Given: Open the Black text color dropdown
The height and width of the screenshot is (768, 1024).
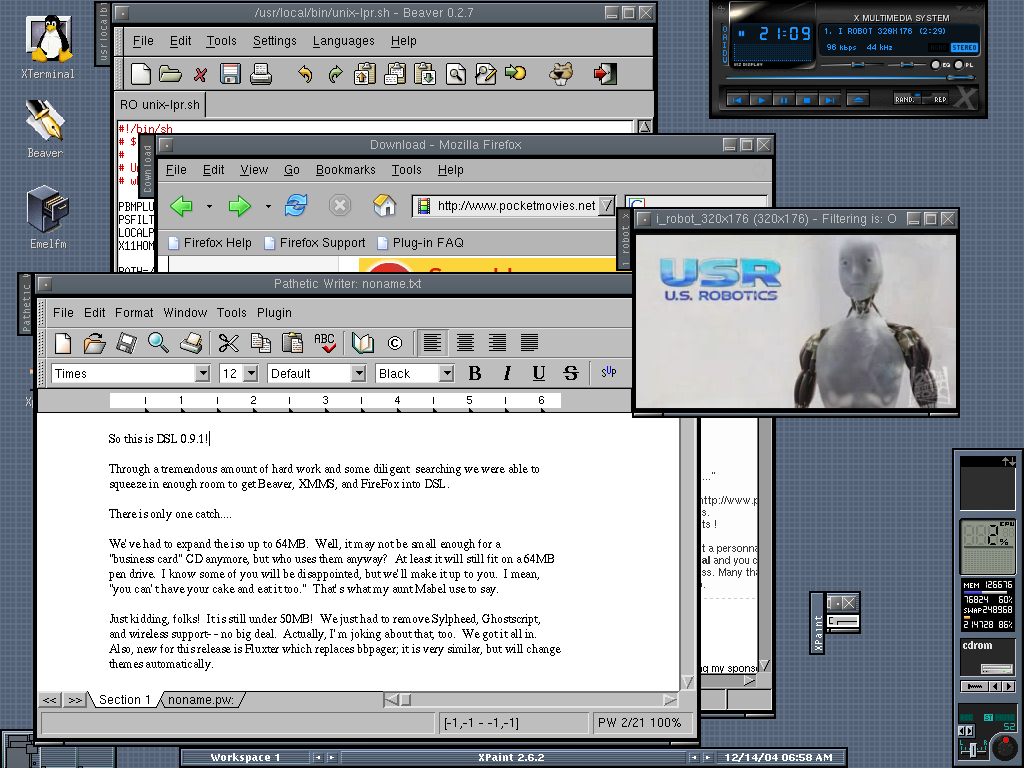Looking at the screenshot, I should click(x=447, y=374).
